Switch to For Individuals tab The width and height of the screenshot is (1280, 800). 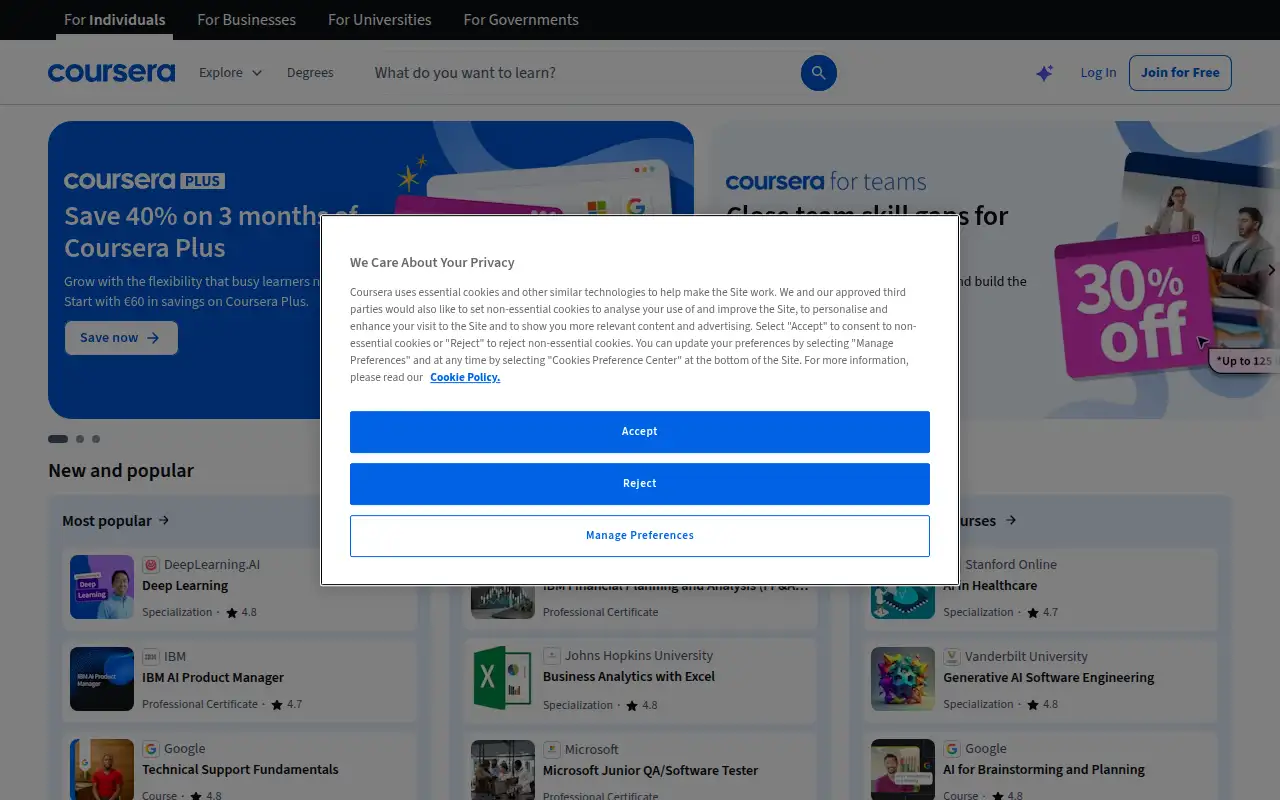115,20
